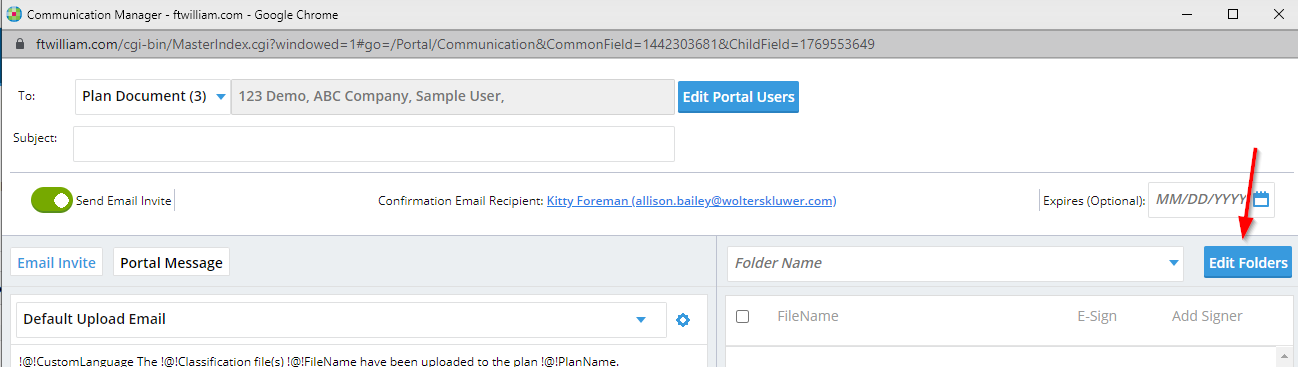The height and width of the screenshot is (367, 1298).
Task: Expand the Plan Document (3) dropdown
Action: coord(152,97)
